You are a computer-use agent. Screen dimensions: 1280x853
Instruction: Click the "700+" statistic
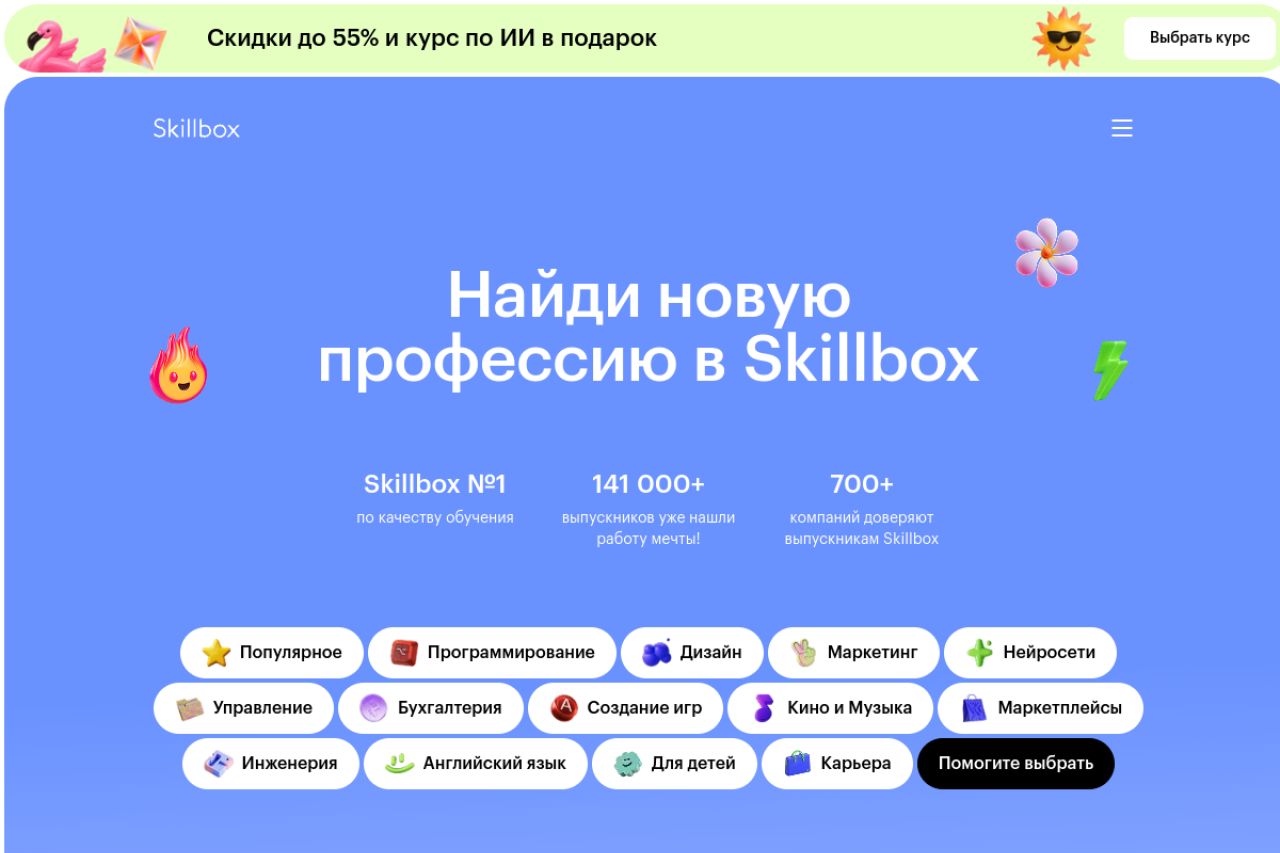point(861,484)
